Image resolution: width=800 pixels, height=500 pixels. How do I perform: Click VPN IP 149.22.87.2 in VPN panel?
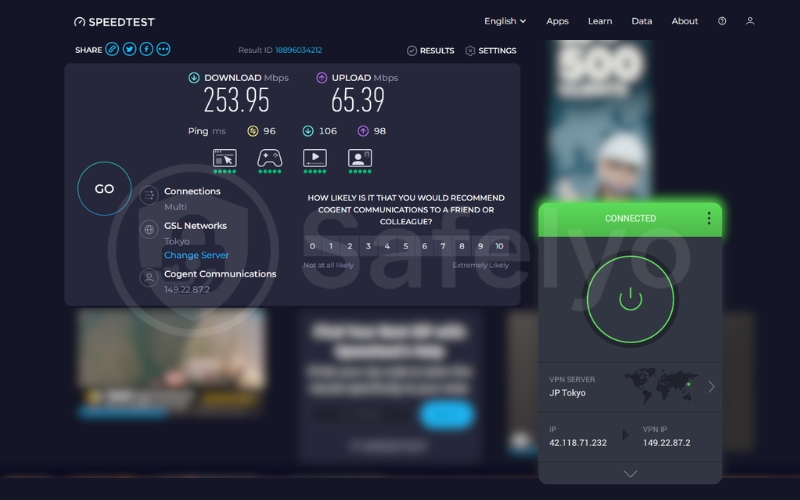pyautogui.click(x=666, y=443)
